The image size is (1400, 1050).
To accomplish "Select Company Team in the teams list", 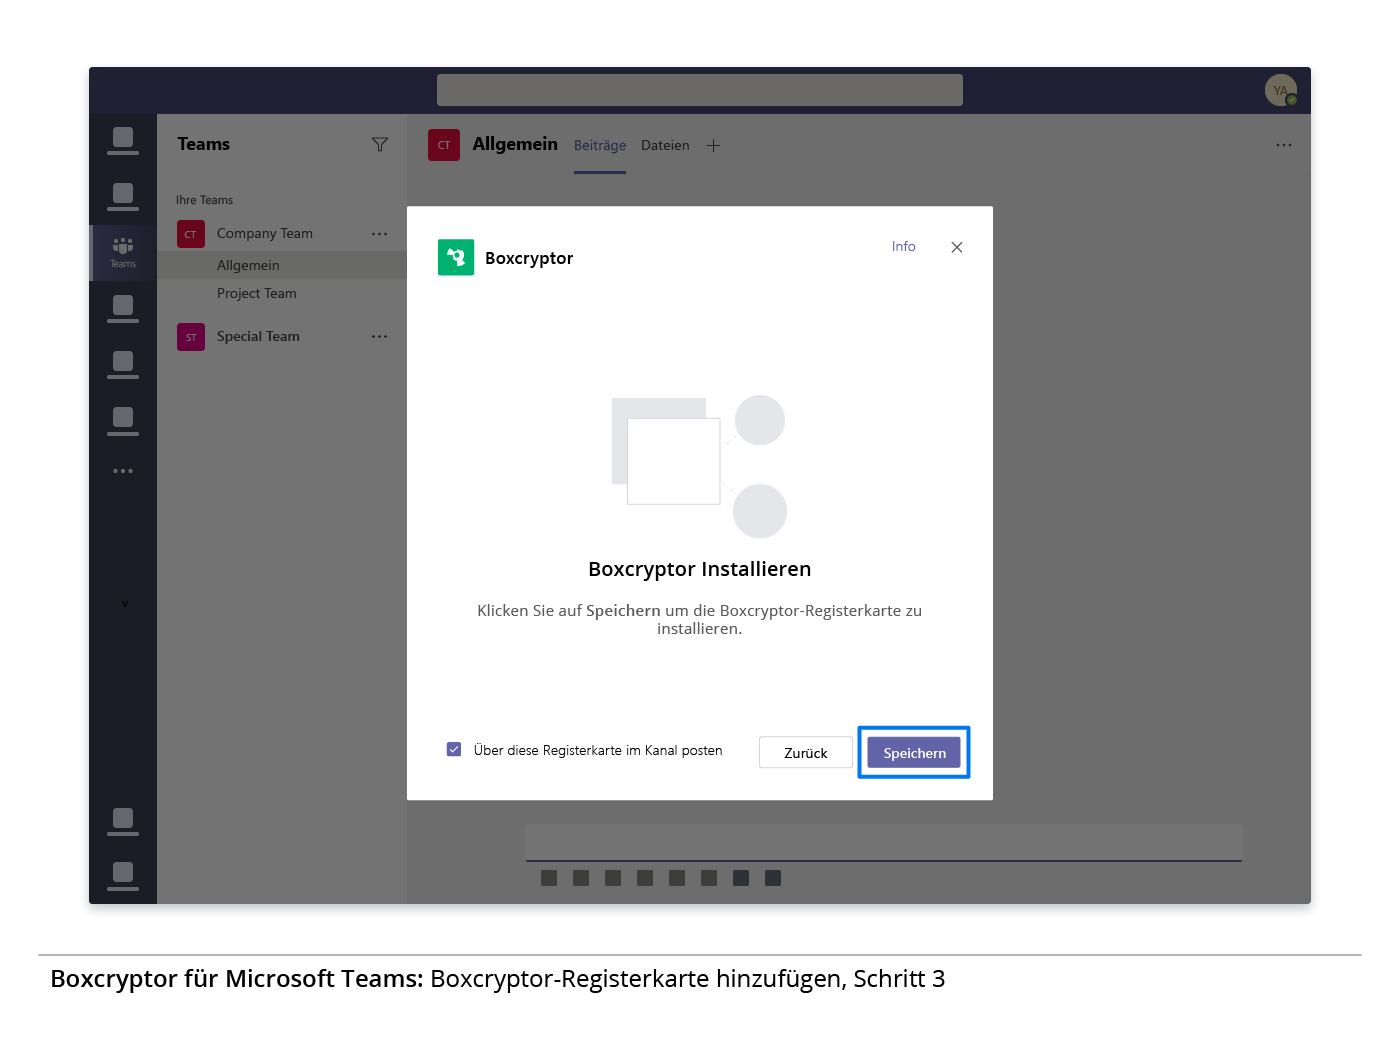I will point(265,233).
